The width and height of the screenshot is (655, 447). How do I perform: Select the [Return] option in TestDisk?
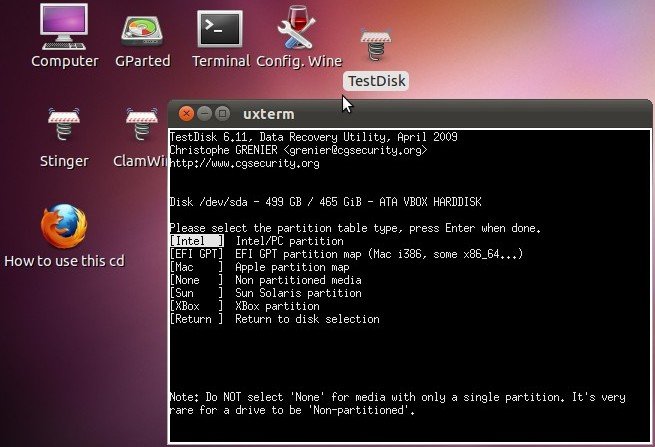click(197, 319)
